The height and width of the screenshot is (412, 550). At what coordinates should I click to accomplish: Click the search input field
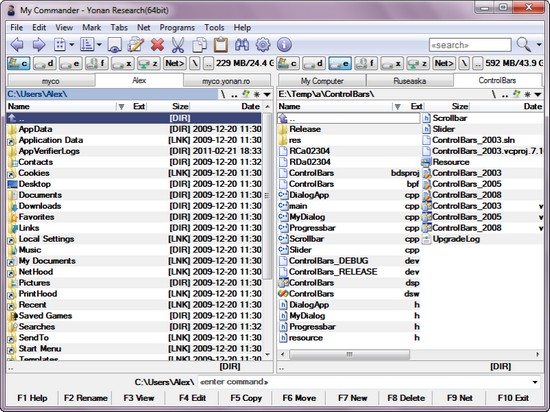point(470,45)
